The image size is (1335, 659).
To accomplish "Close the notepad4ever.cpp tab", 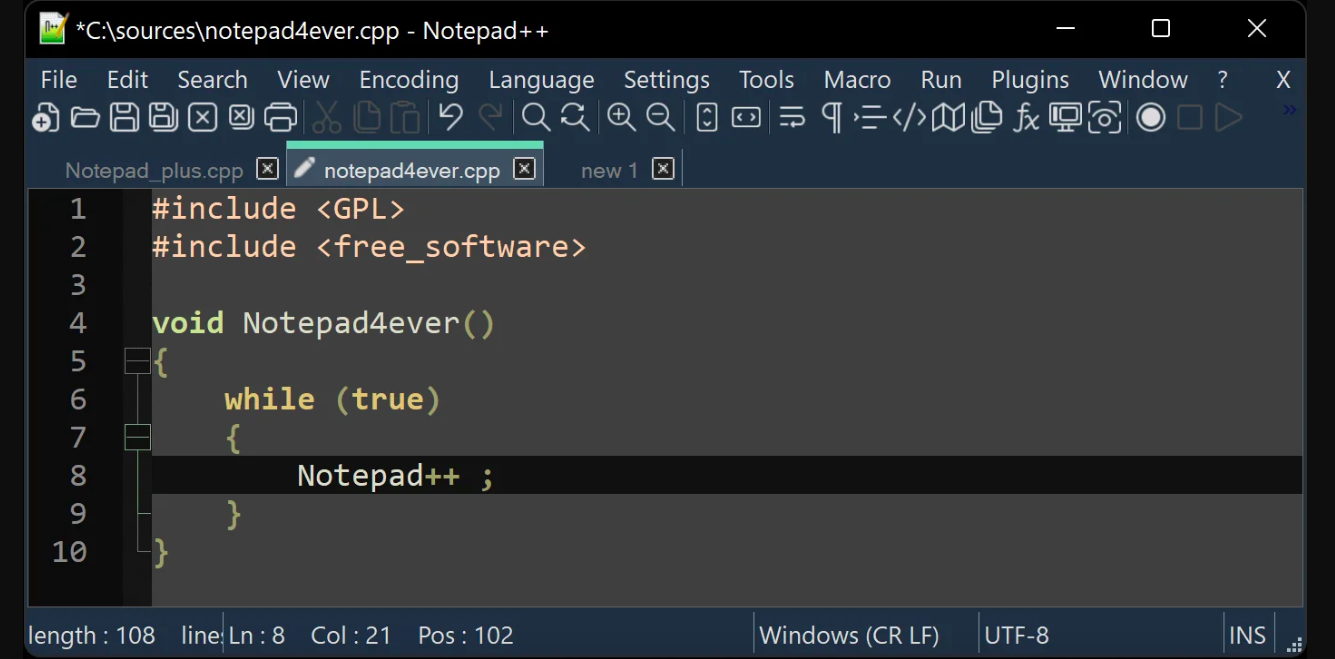I will 524,169.
